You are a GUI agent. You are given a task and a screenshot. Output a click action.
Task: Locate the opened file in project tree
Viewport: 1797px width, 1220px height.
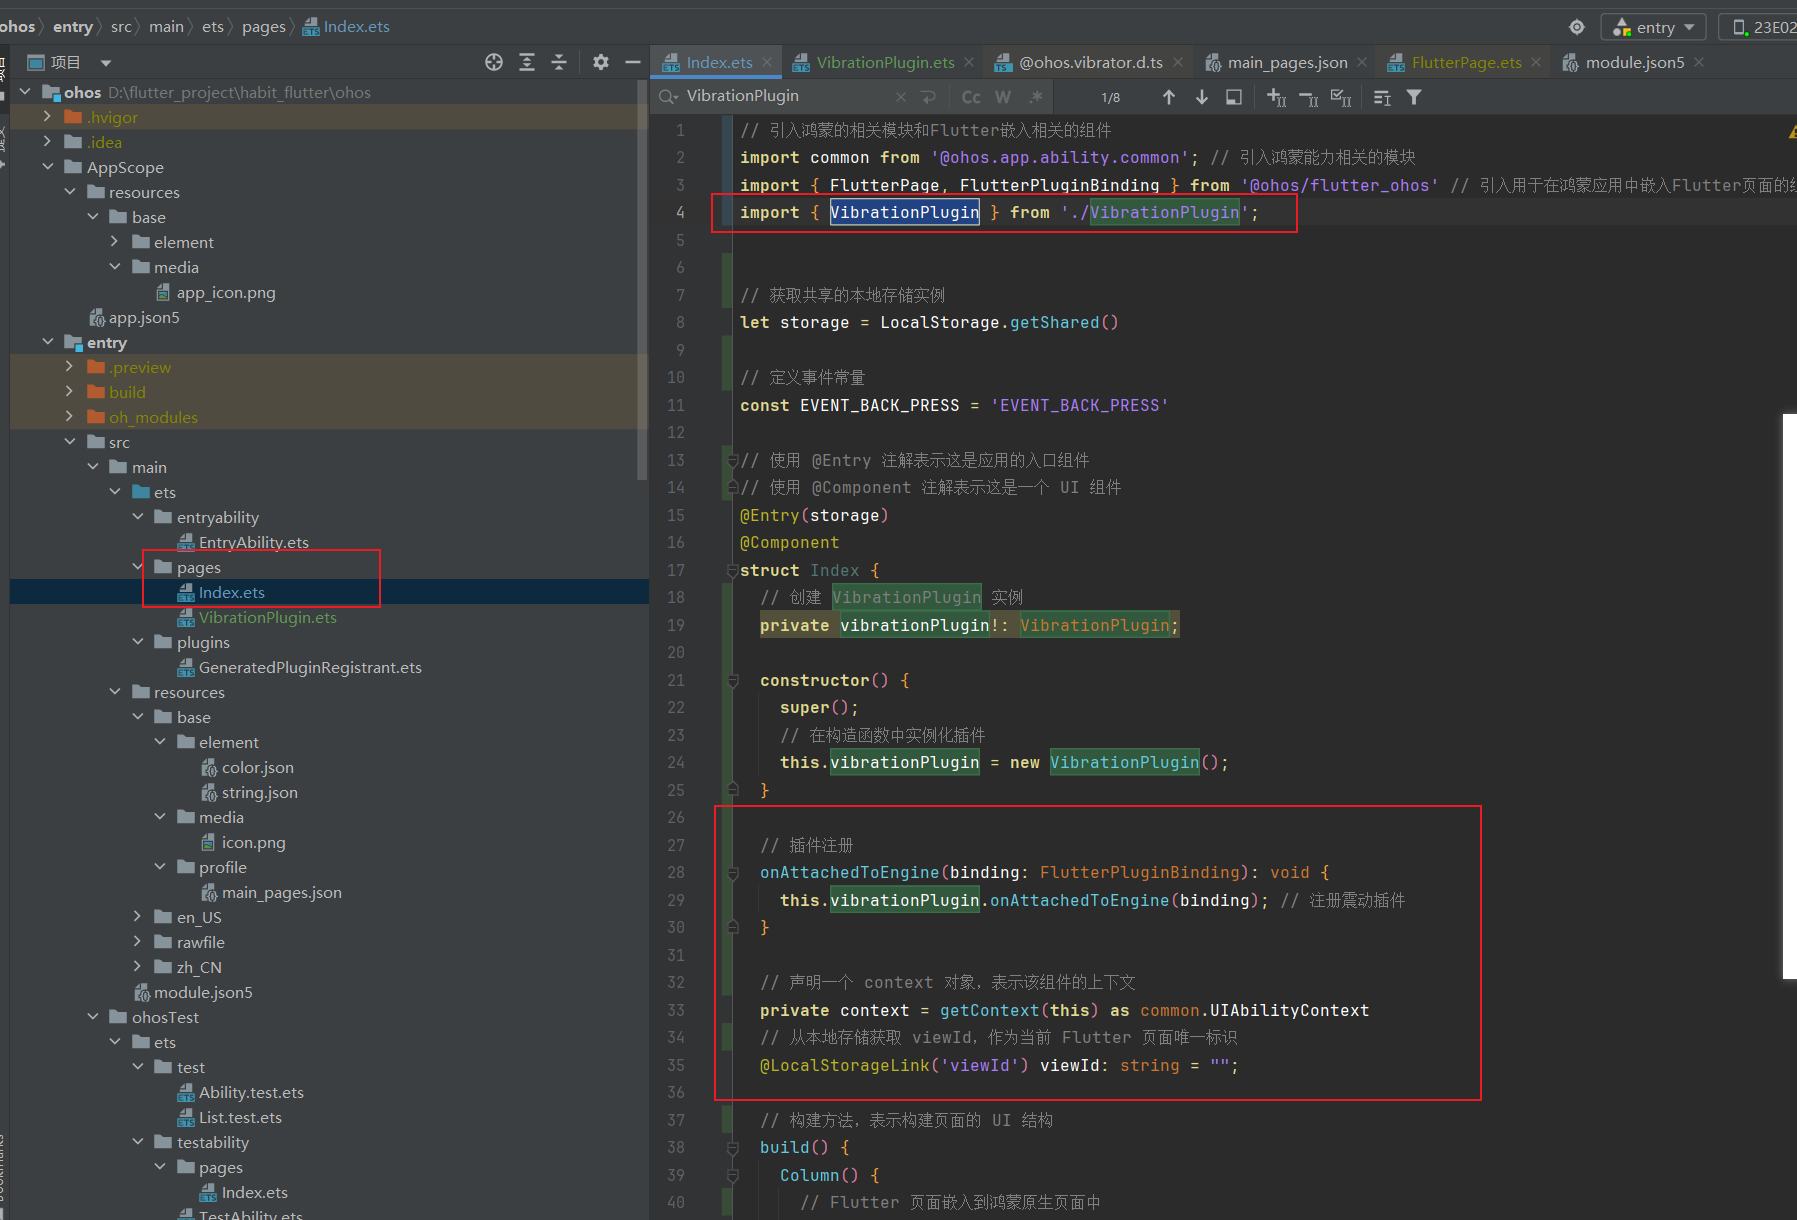click(494, 62)
